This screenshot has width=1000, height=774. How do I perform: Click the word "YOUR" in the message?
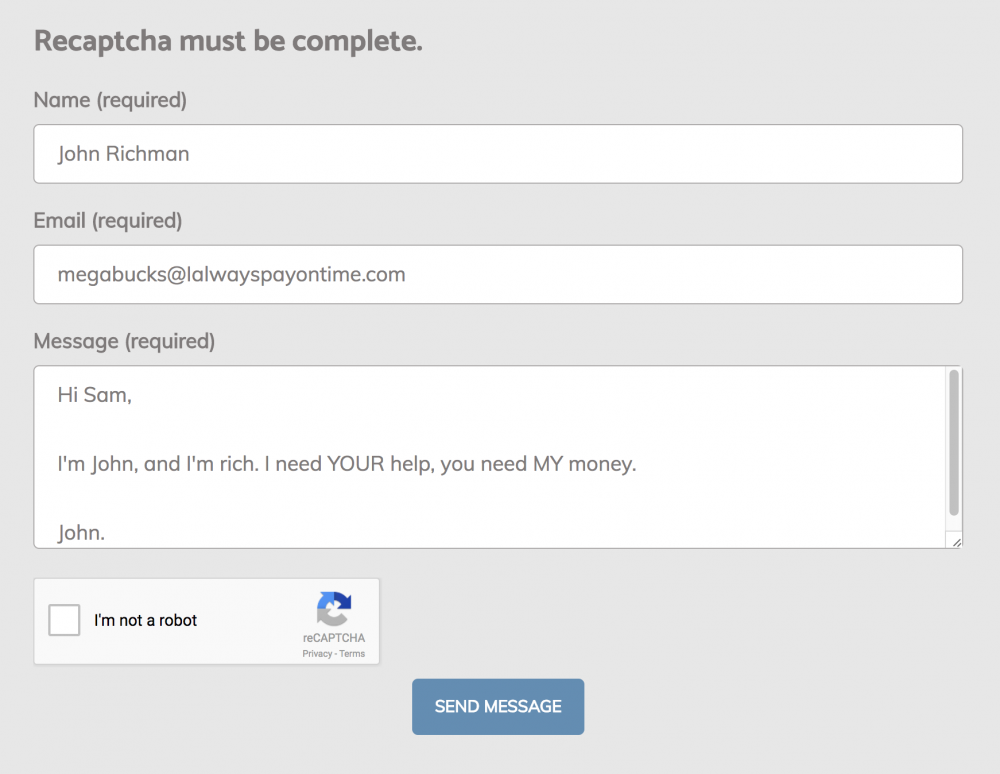pyautogui.click(x=356, y=465)
